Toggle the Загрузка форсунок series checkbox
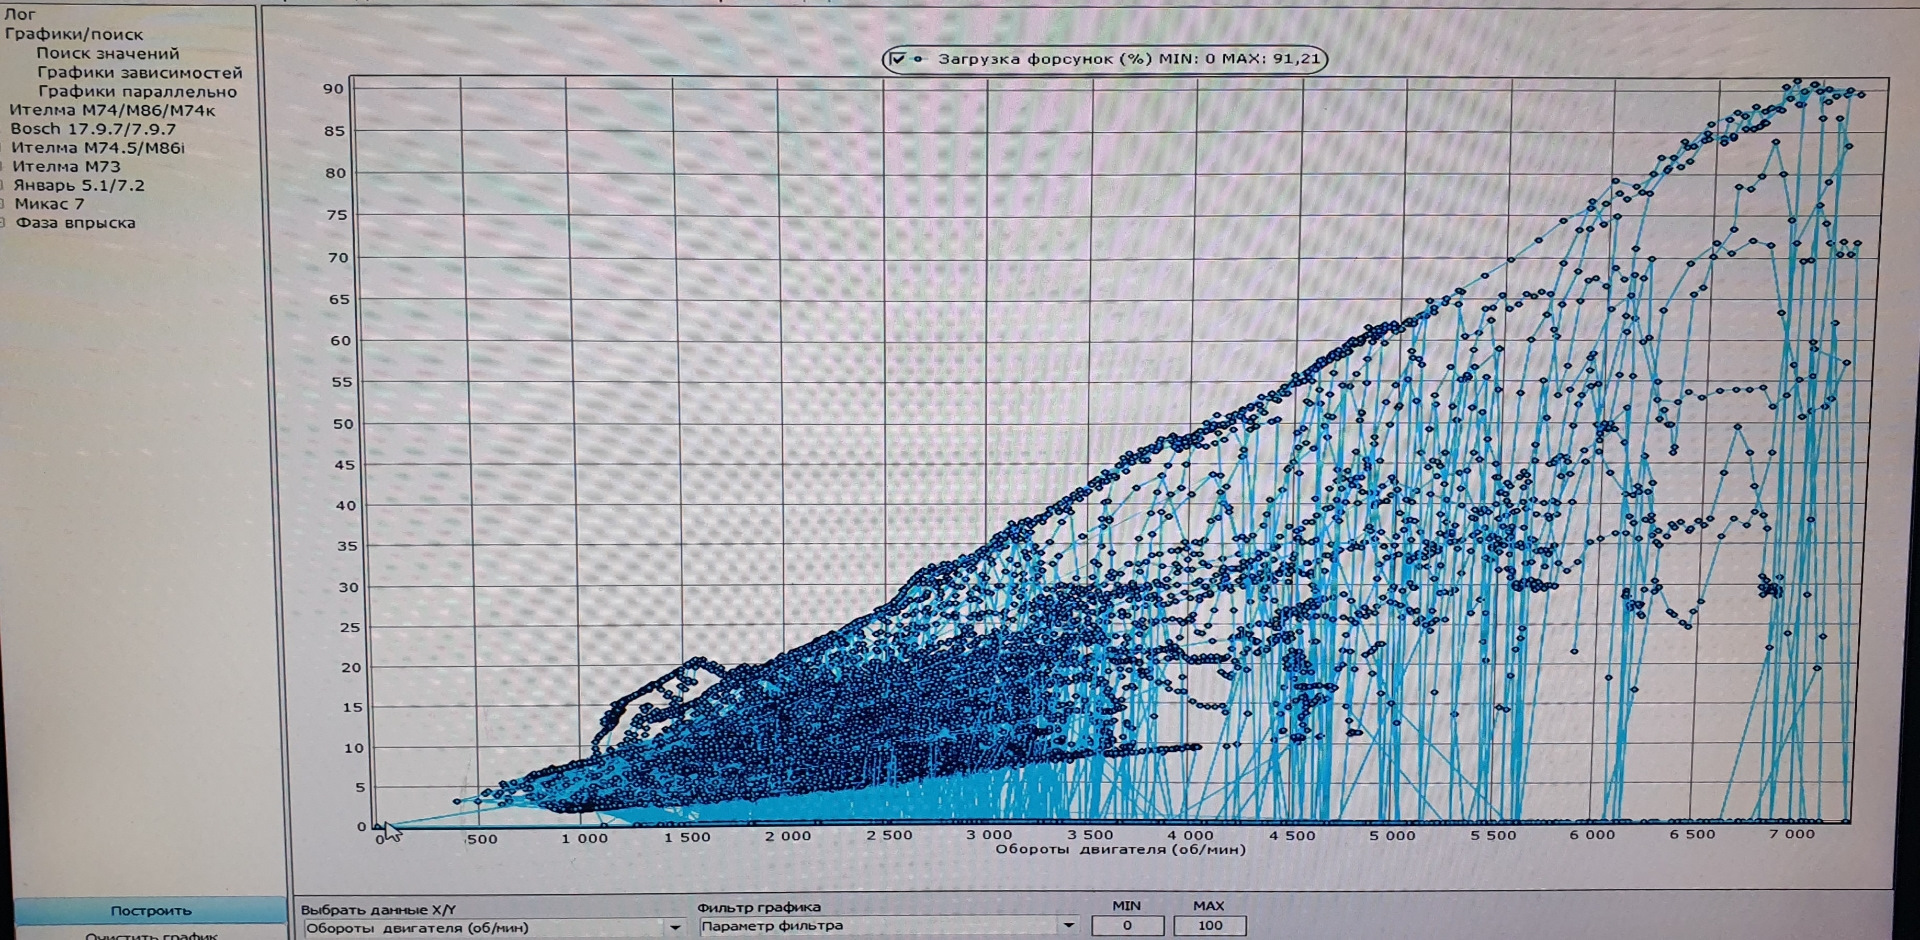1920x940 pixels. click(897, 59)
